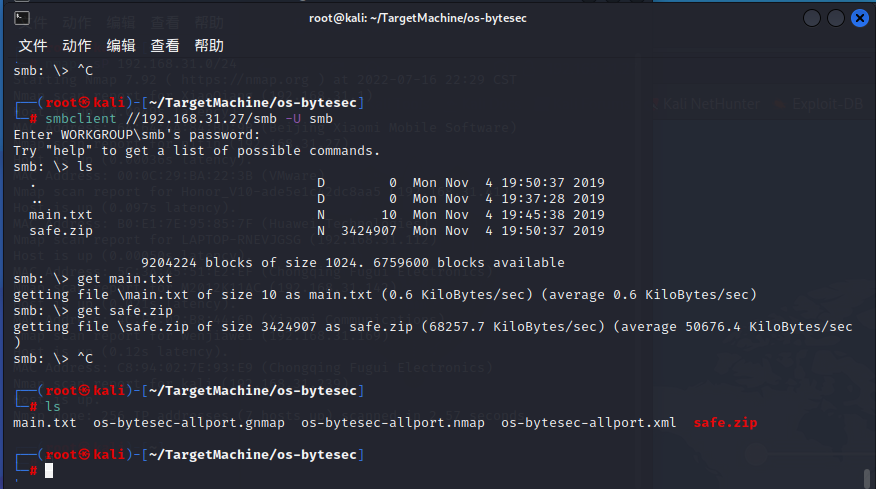Click os-bytesec-allport.gnmap file name
This screenshot has height=489, width=876.
click(x=189, y=422)
